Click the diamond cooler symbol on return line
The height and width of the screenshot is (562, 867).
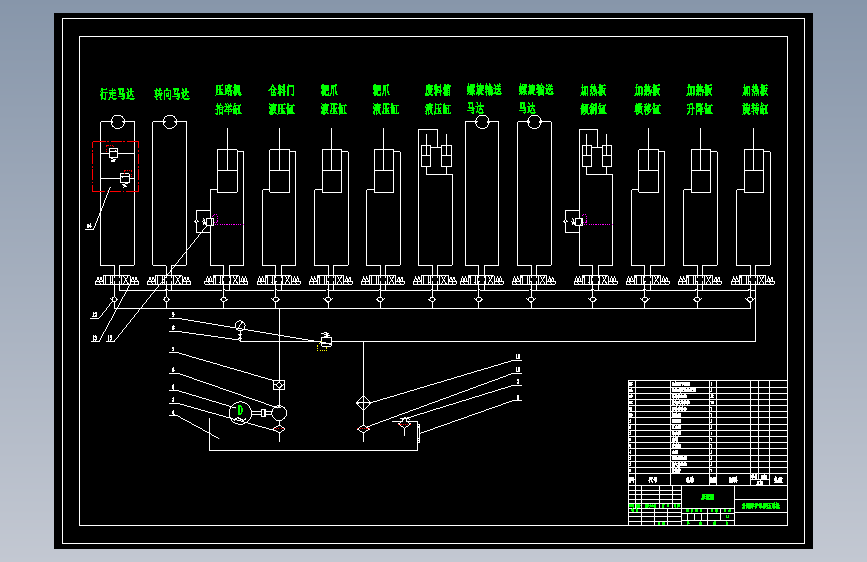click(x=363, y=403)
